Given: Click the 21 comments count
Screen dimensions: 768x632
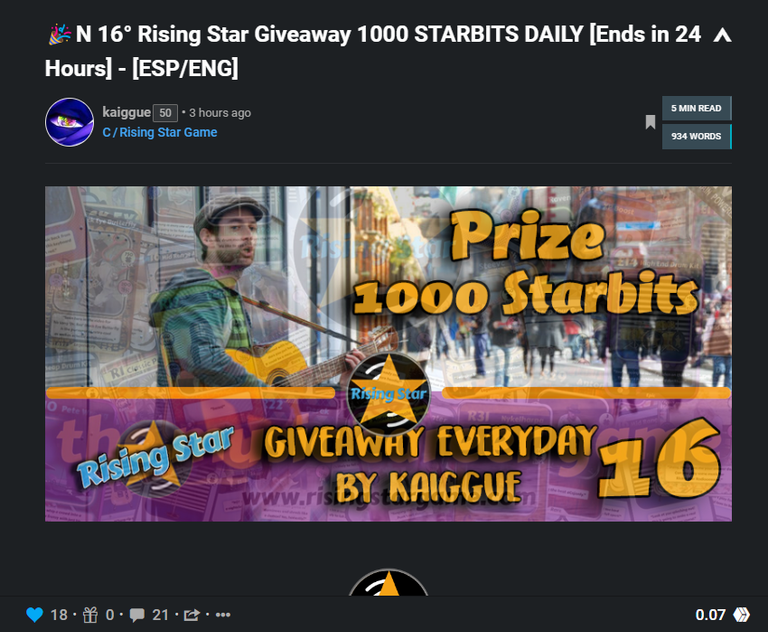Looking at the screenshot, I should (160, 615).
